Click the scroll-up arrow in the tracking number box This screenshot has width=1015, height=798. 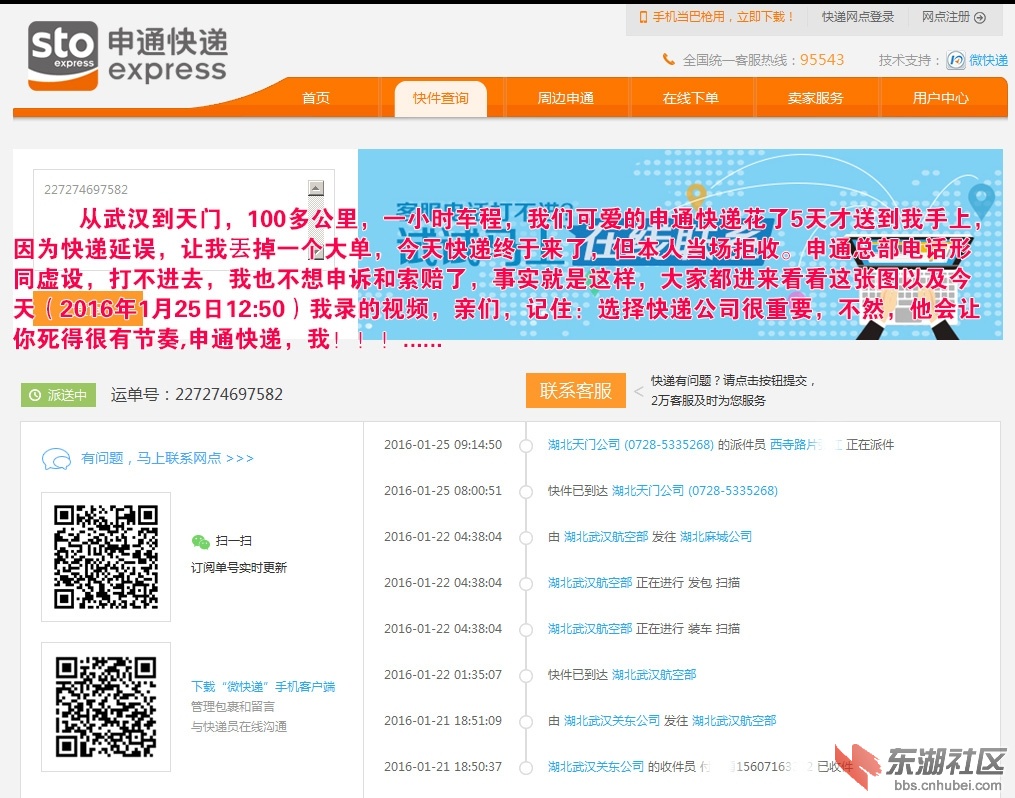[x=316, y=188]
